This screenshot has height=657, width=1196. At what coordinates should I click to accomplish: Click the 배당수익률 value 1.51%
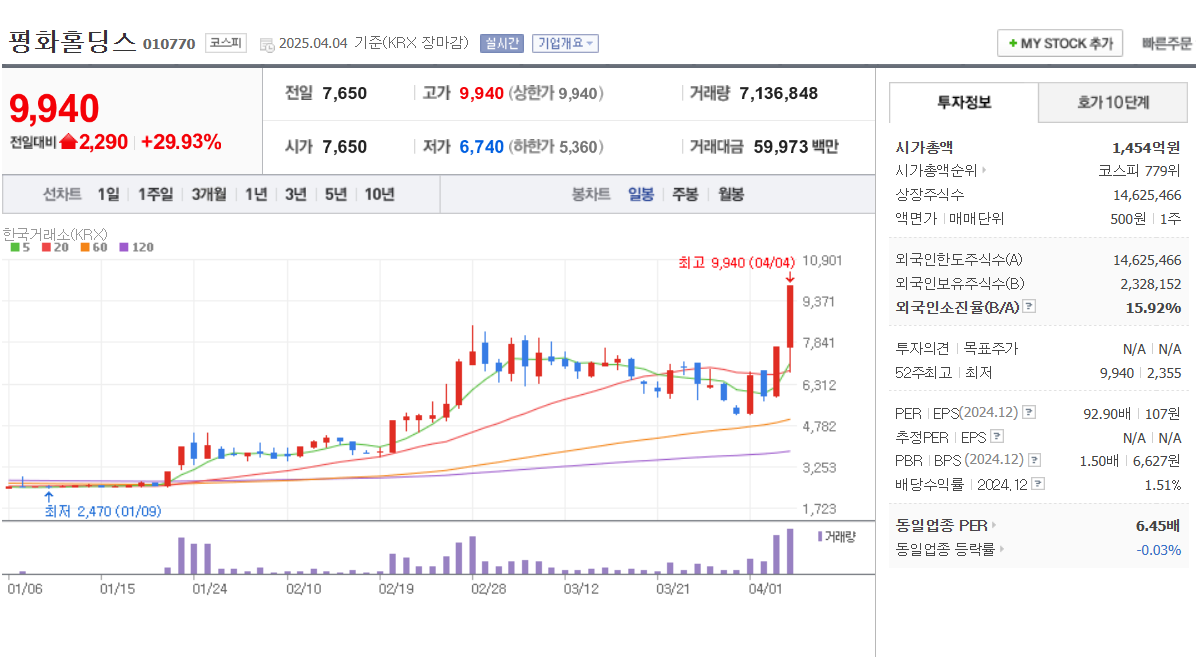point(1162,485)
